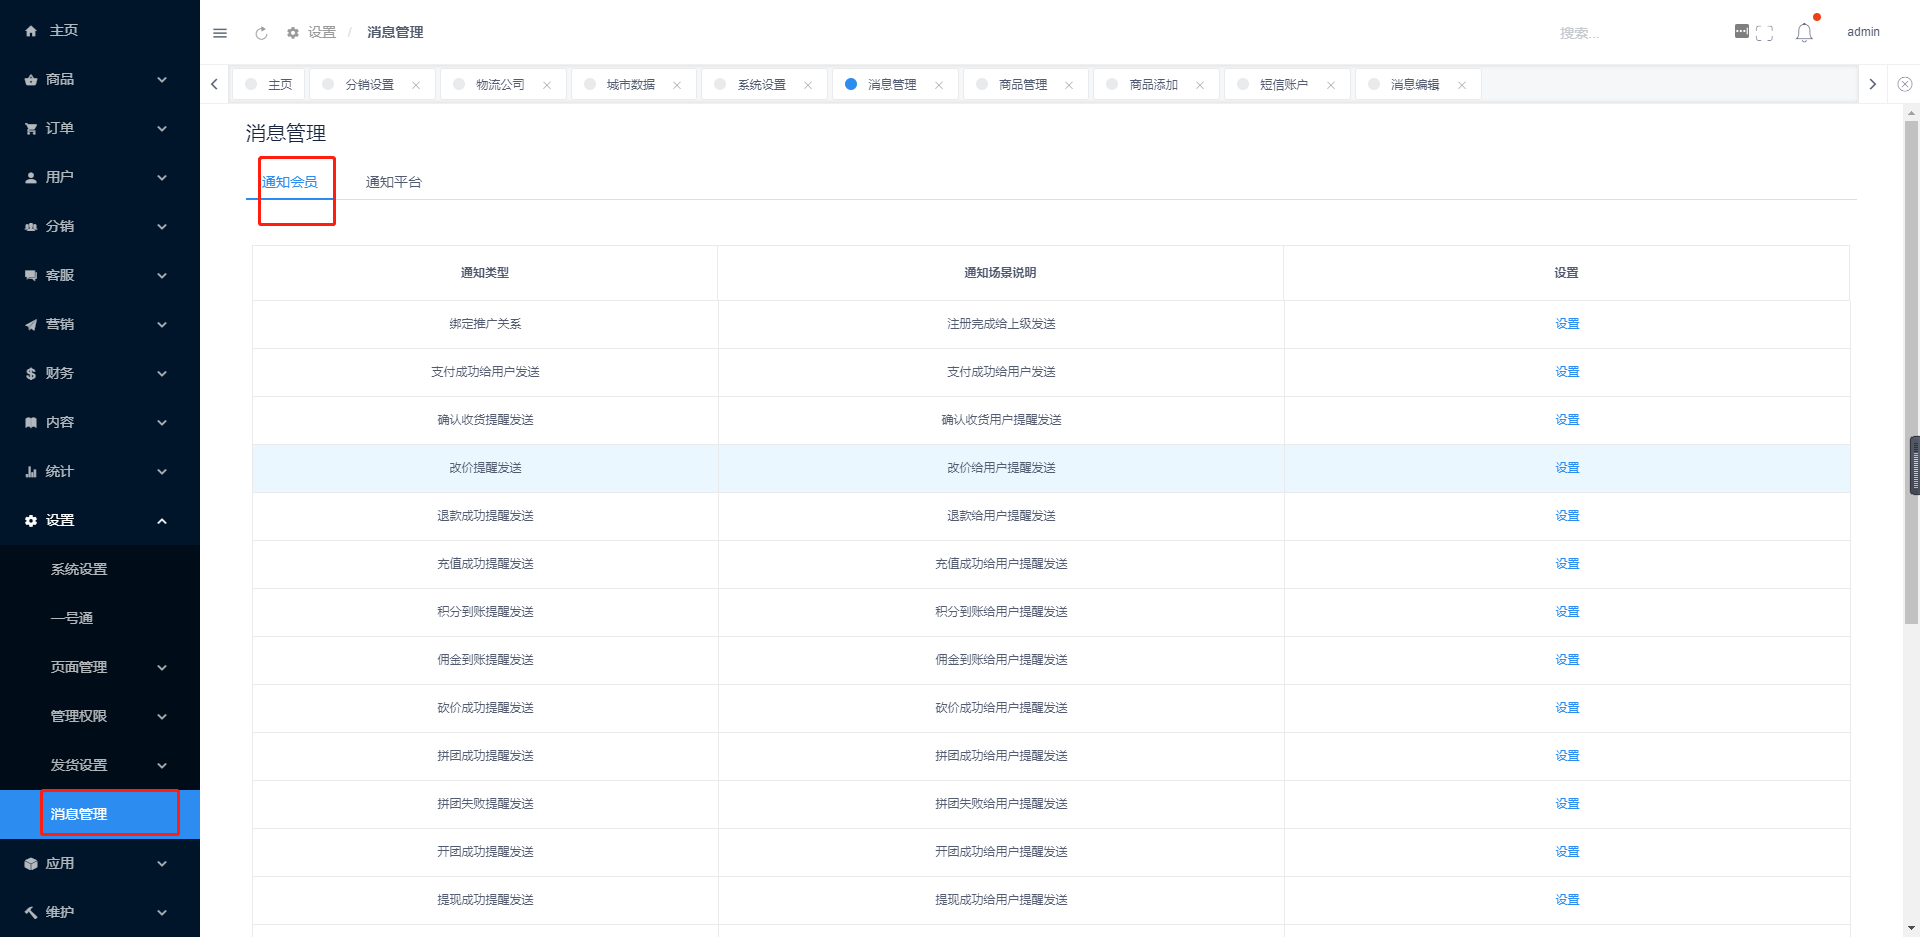Click 设置 link for 支付成功给用户发送
This screenshot has width=1920, height=937.
(x=1567, y=372)
